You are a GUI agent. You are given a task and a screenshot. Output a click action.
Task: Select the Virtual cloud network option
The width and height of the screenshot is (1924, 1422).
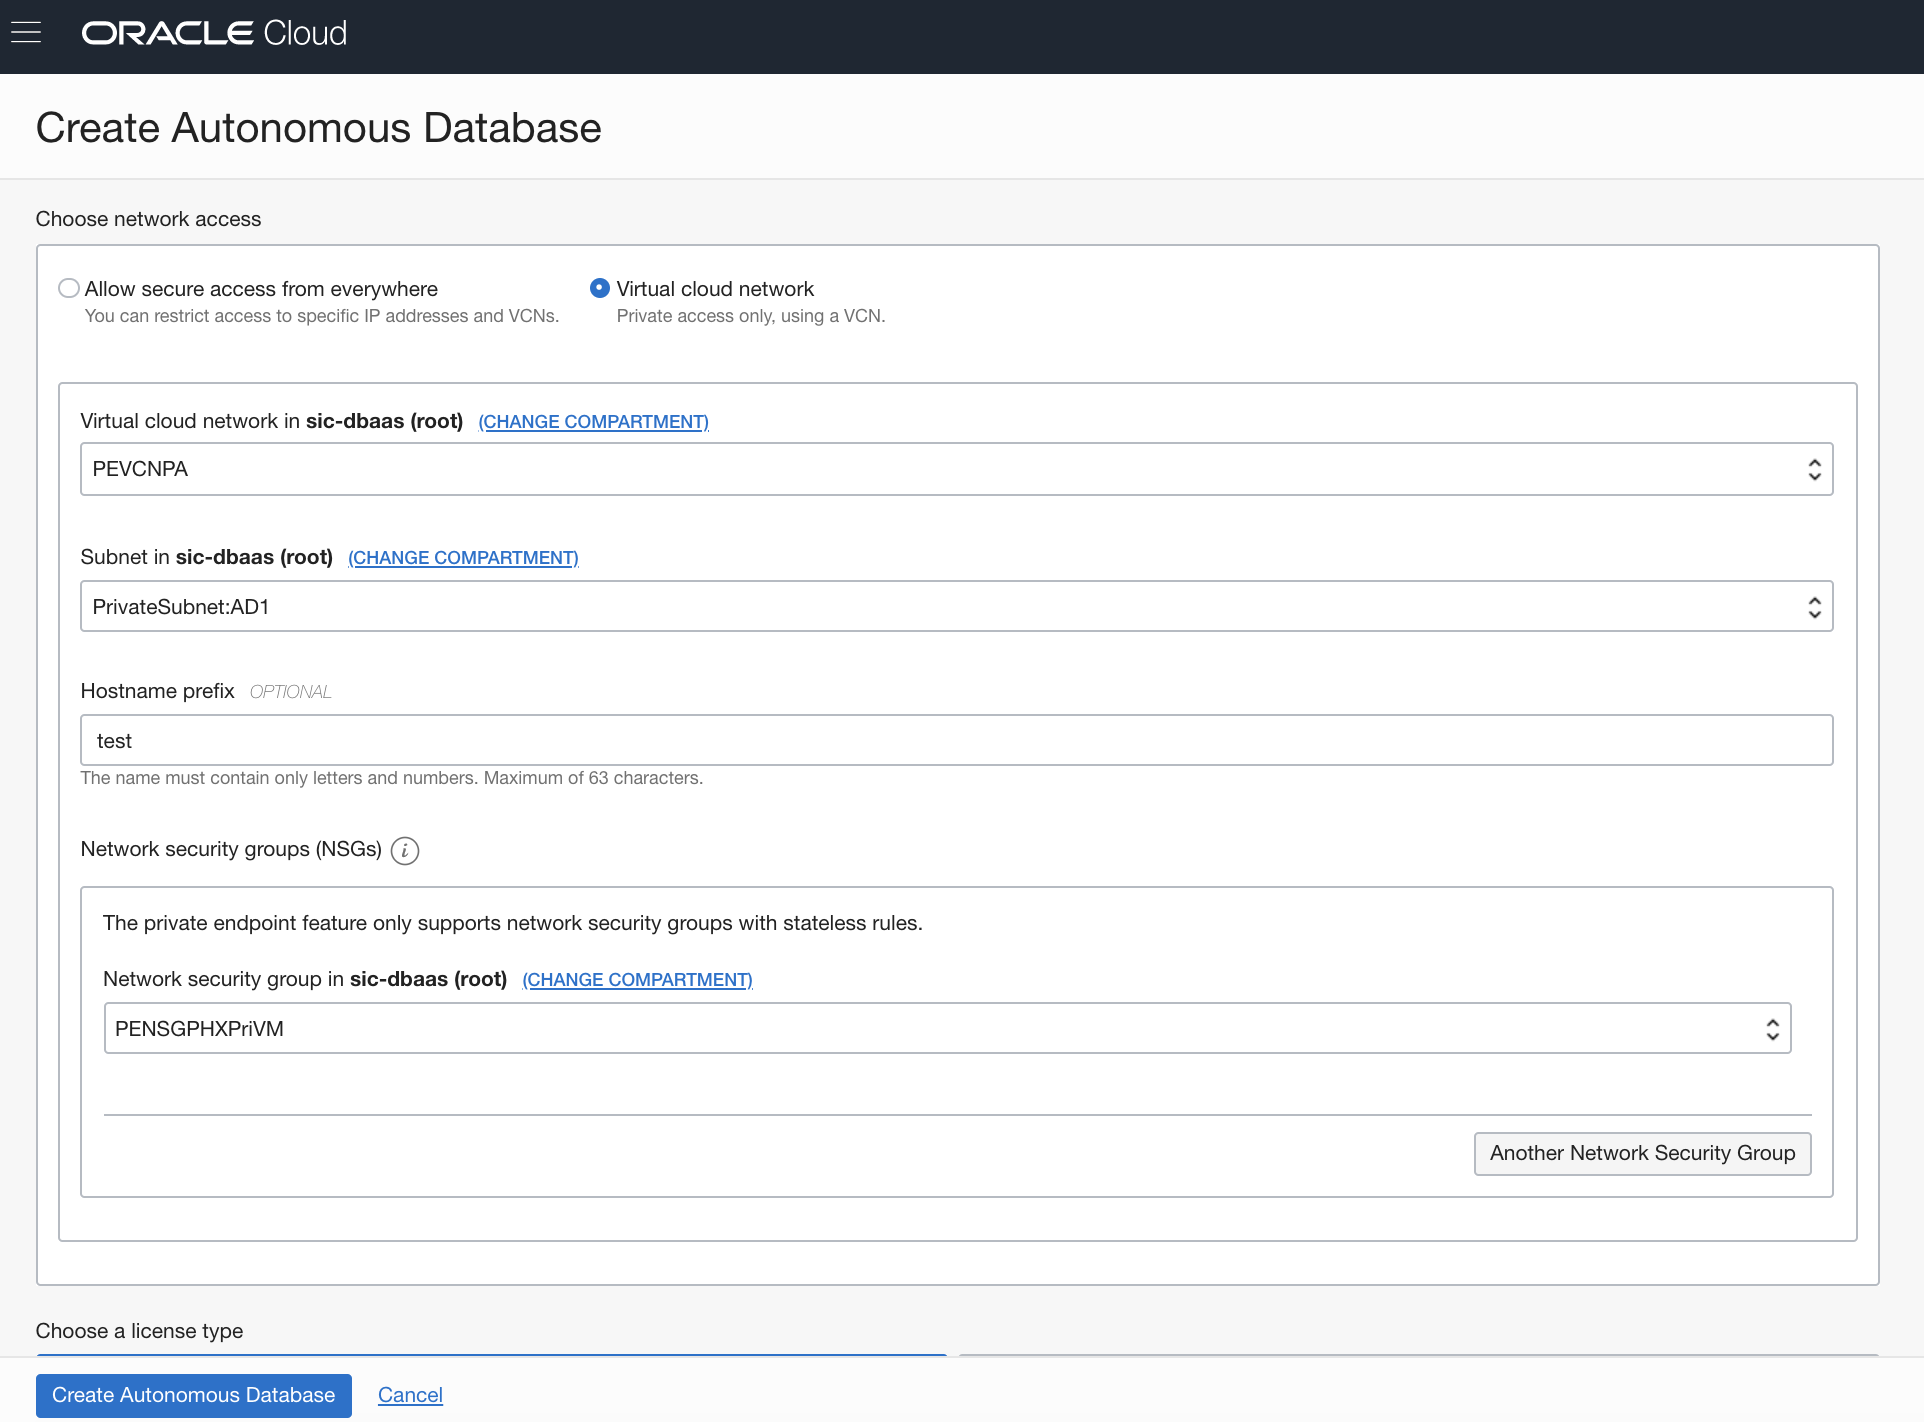pyautogui.click(x=599, y=288)
